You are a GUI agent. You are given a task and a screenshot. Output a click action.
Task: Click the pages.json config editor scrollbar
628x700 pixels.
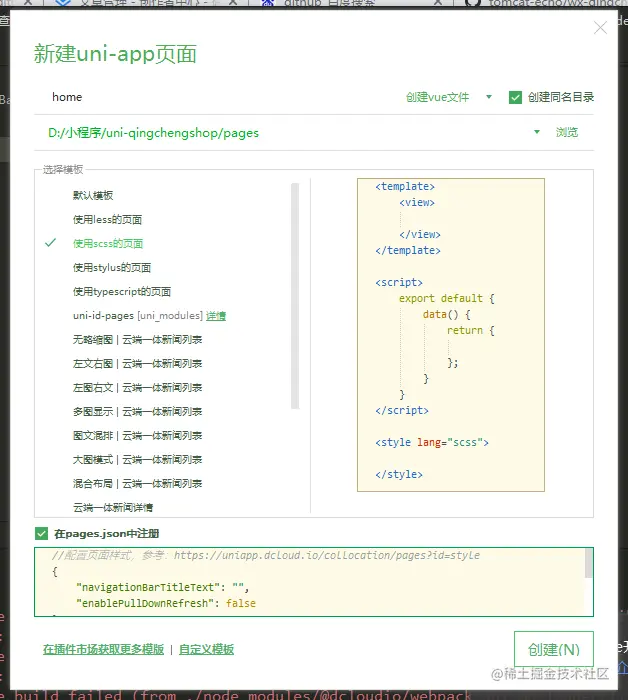[x=589, y=563]
